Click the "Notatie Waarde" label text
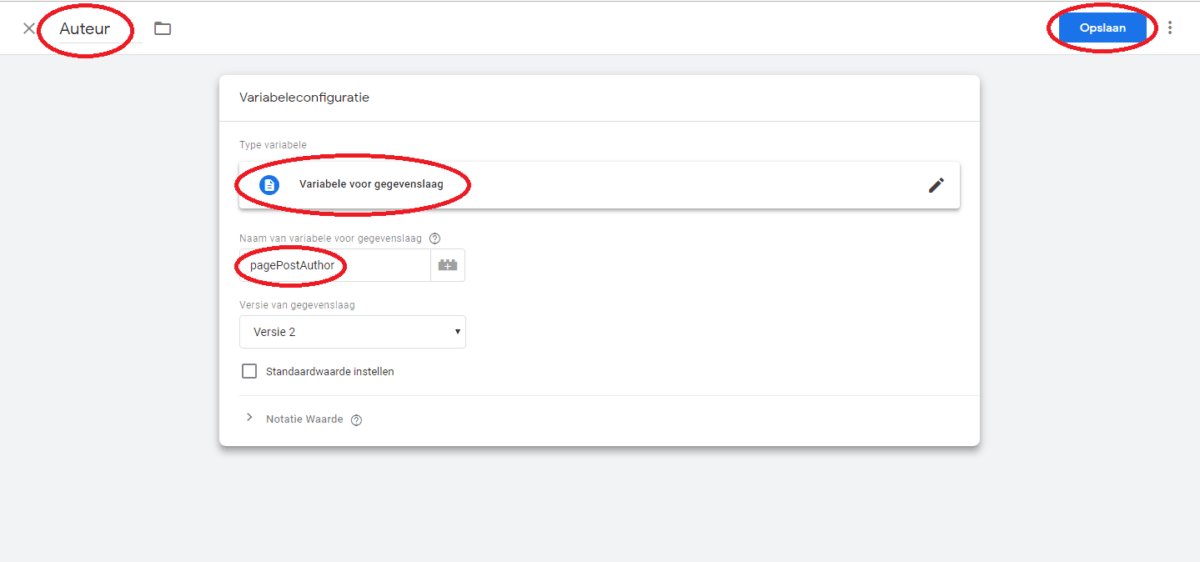 (x=304, y=419)
